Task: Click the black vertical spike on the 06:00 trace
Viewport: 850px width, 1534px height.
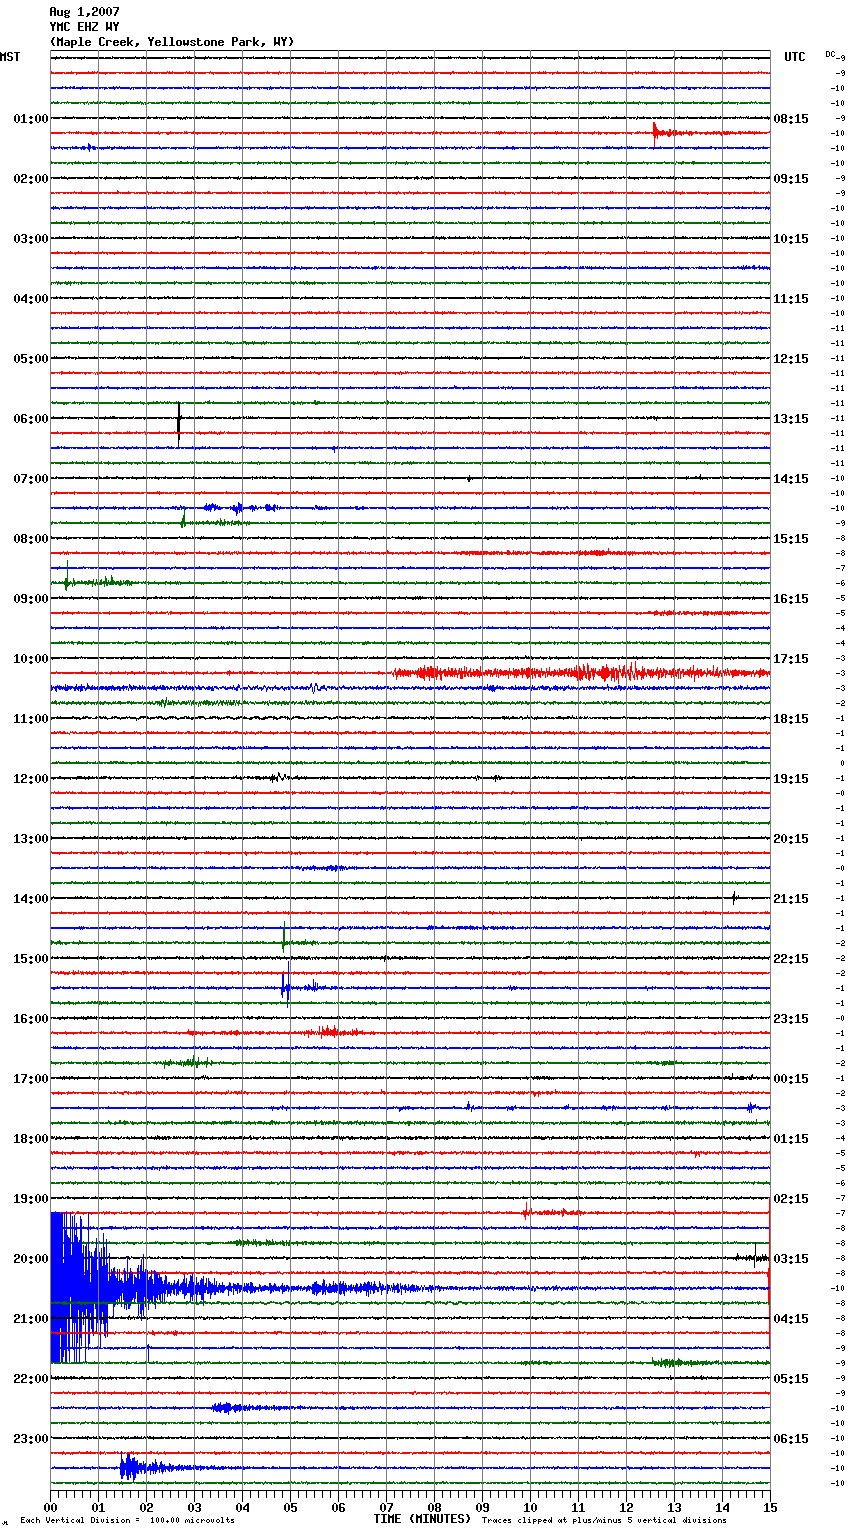Action: 179,424
